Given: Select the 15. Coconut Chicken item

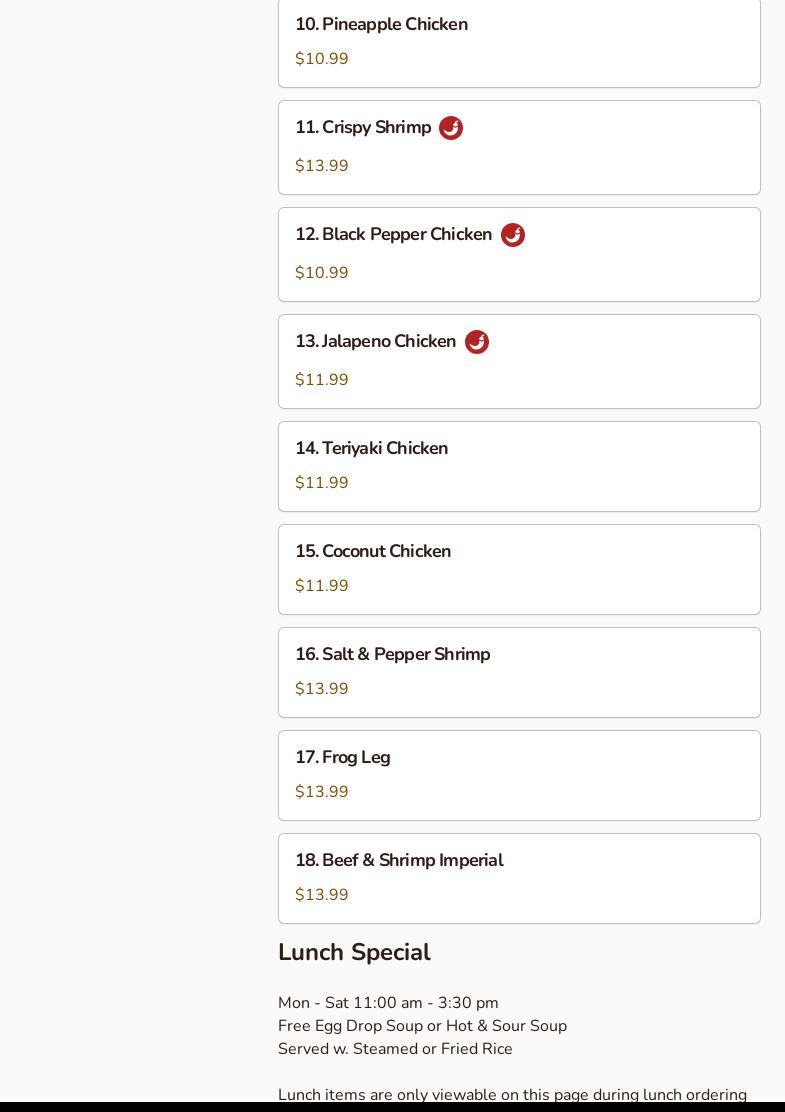Looking at the screenshot, I should coord(373,552).
